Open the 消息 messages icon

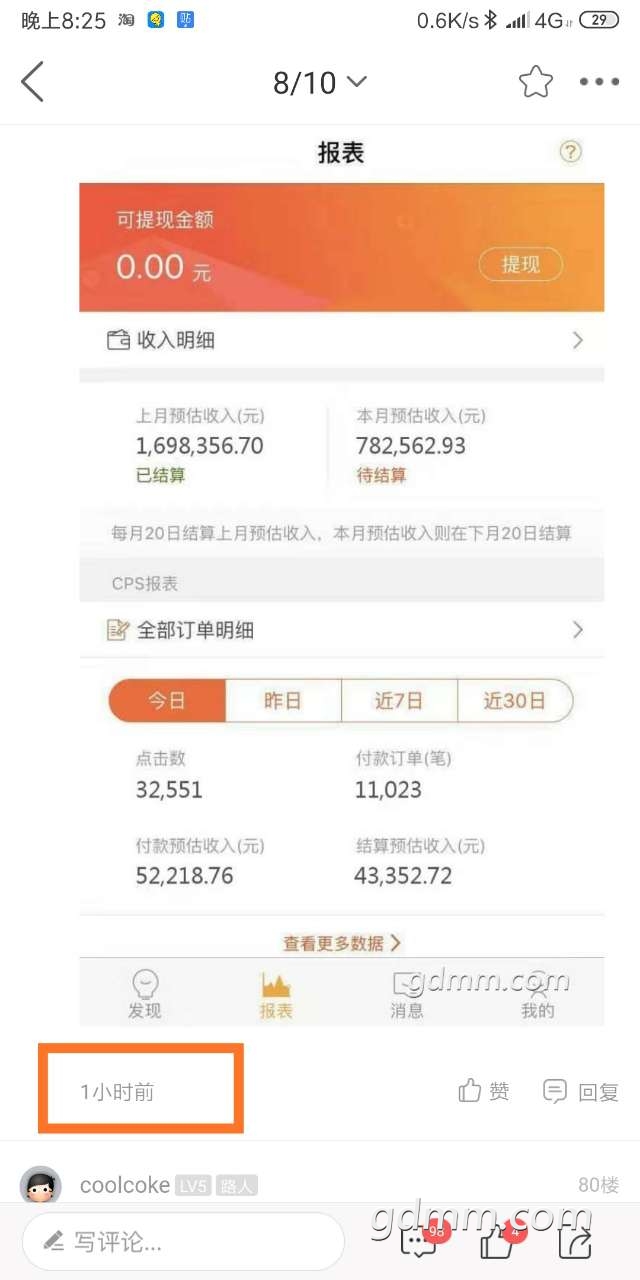(x=407, y=995)
